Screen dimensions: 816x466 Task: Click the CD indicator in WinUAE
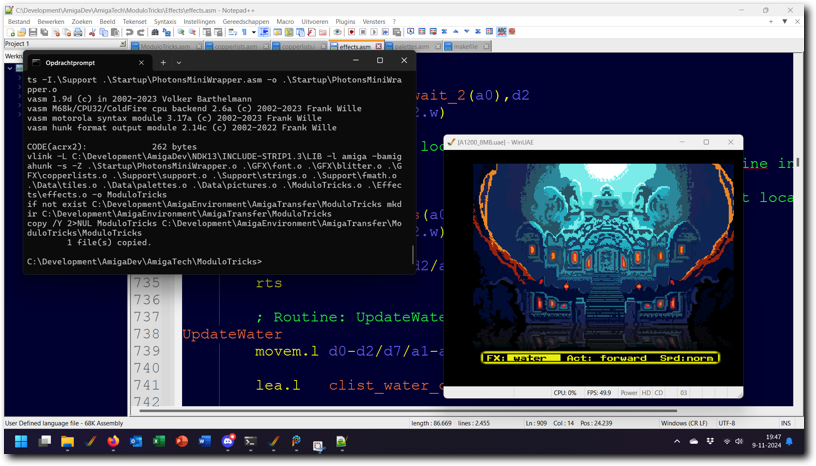[658, 393]
